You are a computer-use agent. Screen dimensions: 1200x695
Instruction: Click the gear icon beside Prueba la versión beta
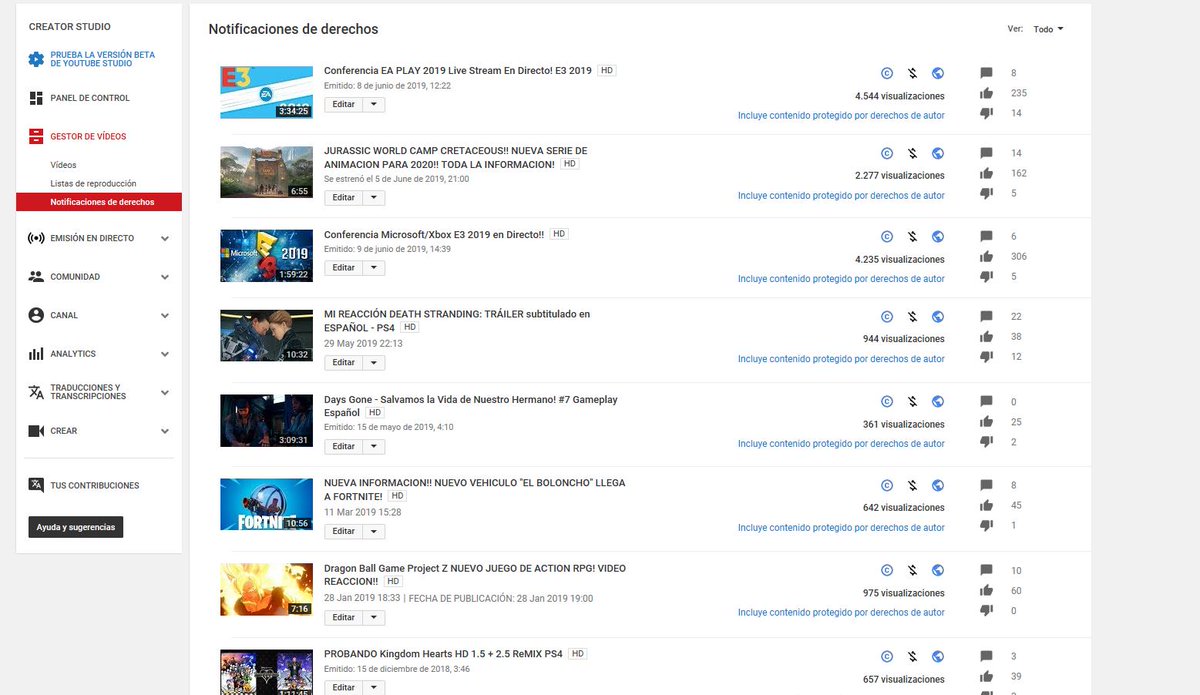pos(36,59)
